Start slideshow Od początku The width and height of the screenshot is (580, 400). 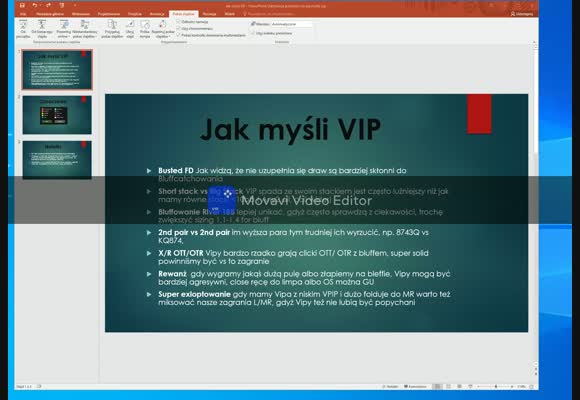point(23,29)
